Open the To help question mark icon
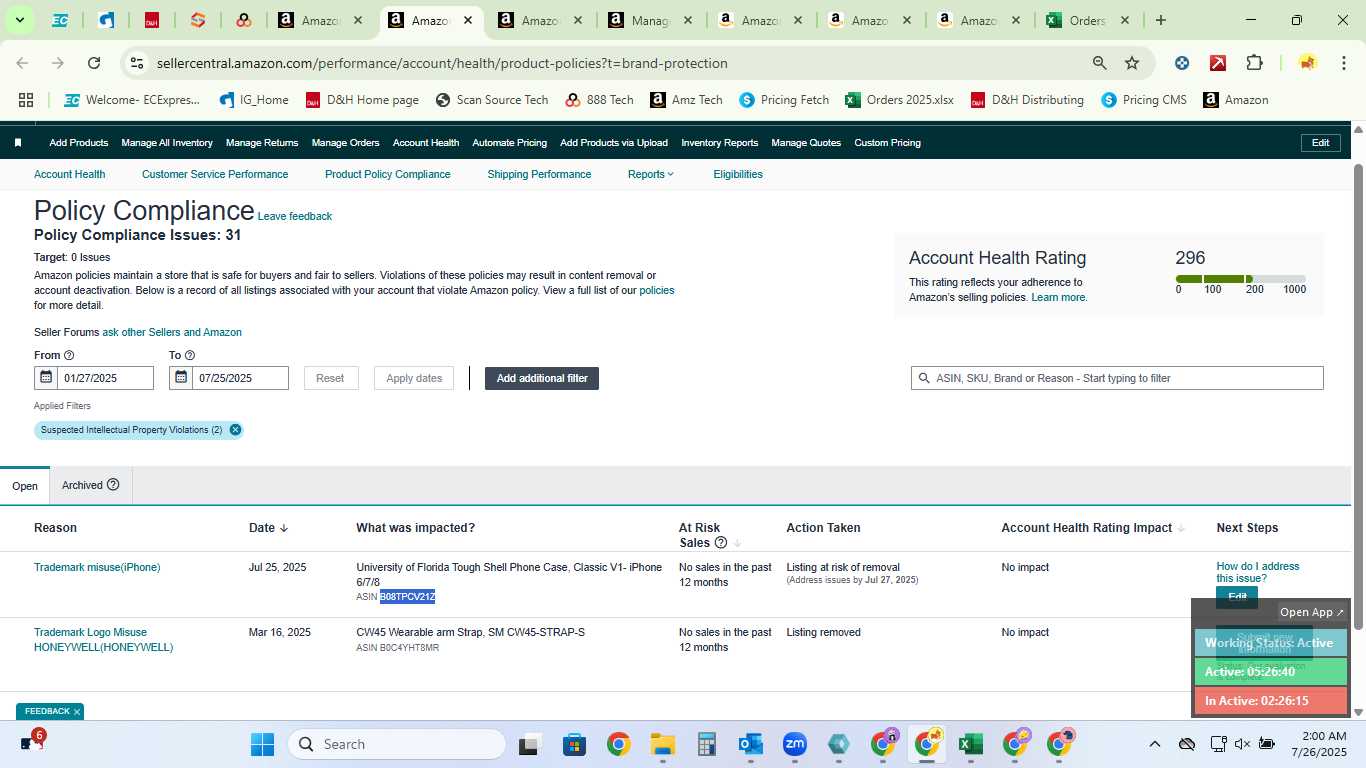The image size is (1366, 768). pyautogui.click(x=190, y=355)
